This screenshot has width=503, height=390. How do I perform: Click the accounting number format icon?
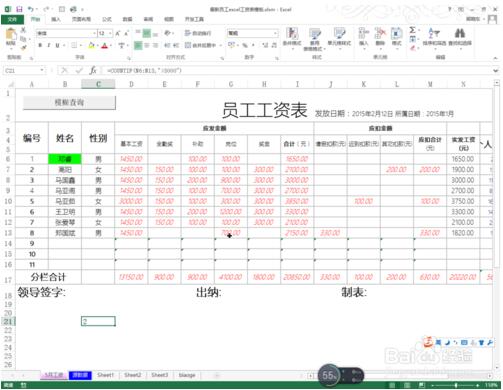(231, 45)
